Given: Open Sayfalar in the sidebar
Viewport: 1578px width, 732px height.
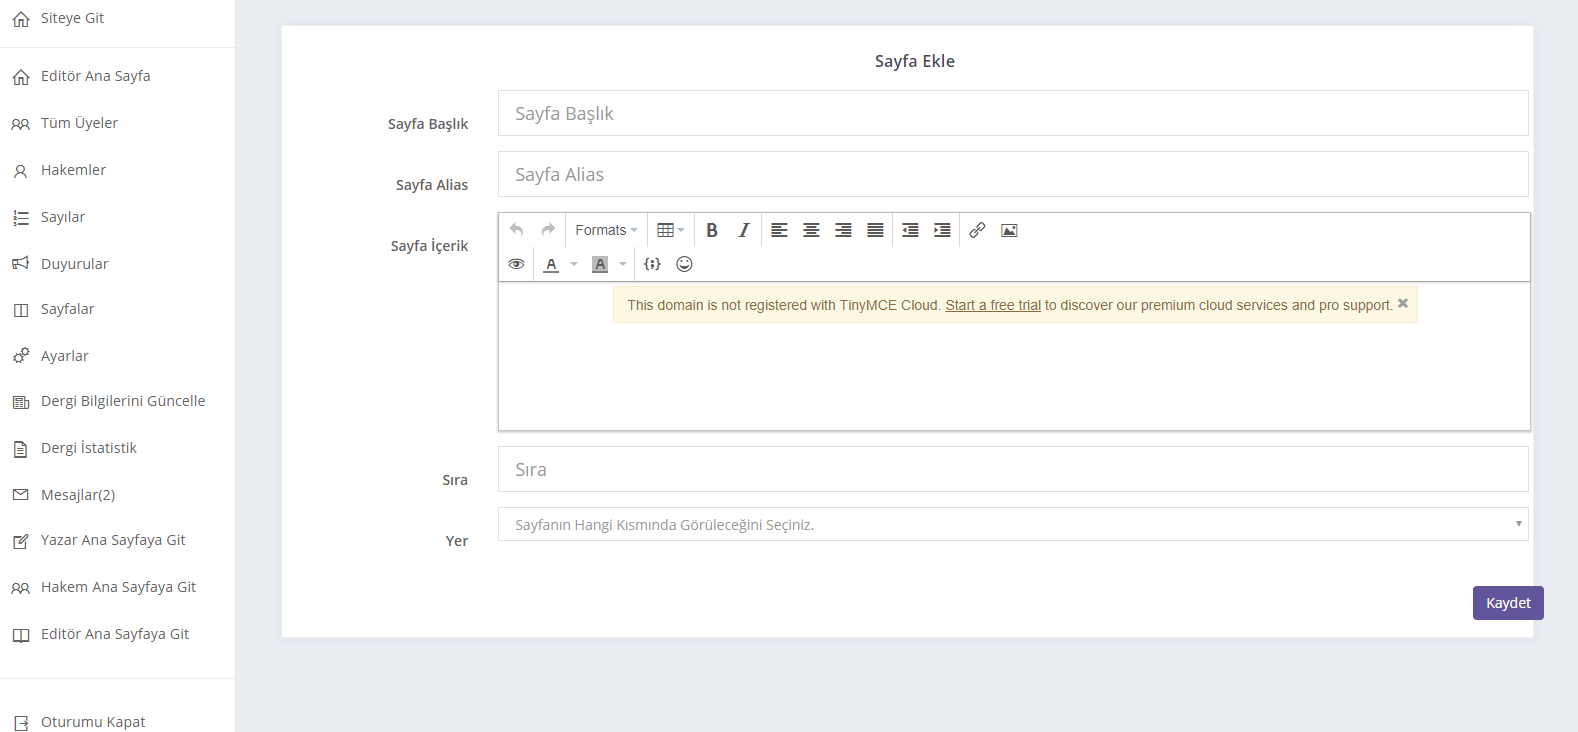Looking at the screenshot, I should 67,309.
